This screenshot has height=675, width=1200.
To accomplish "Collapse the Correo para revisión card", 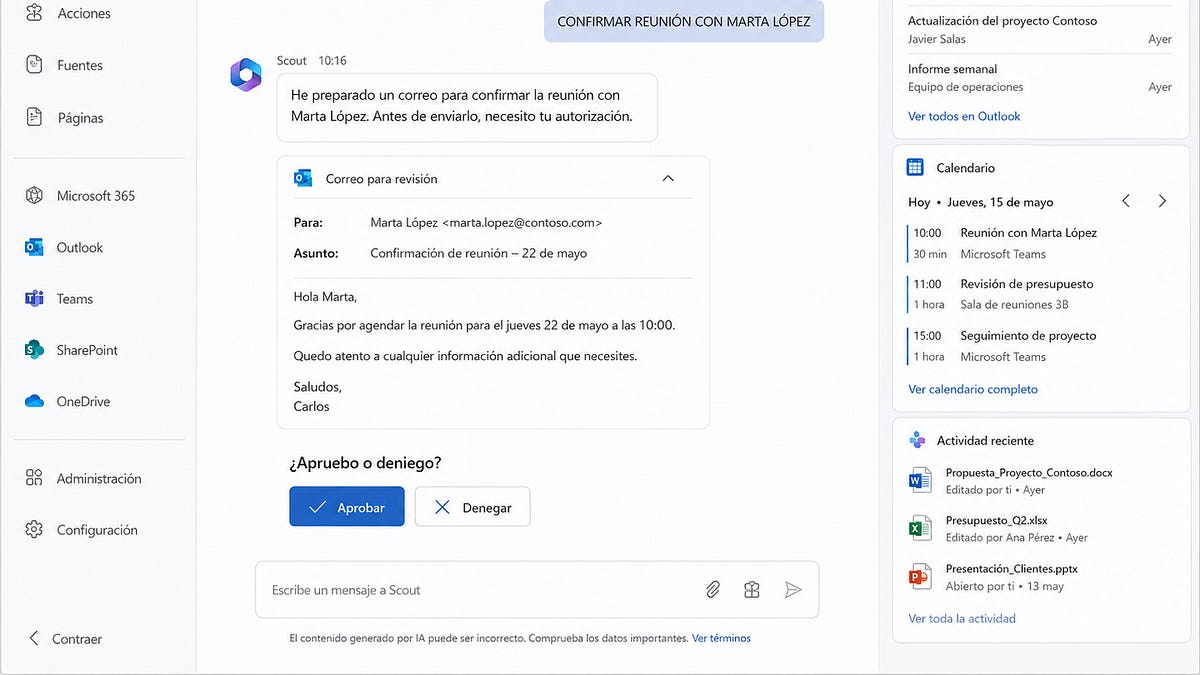I will [669, 178].
